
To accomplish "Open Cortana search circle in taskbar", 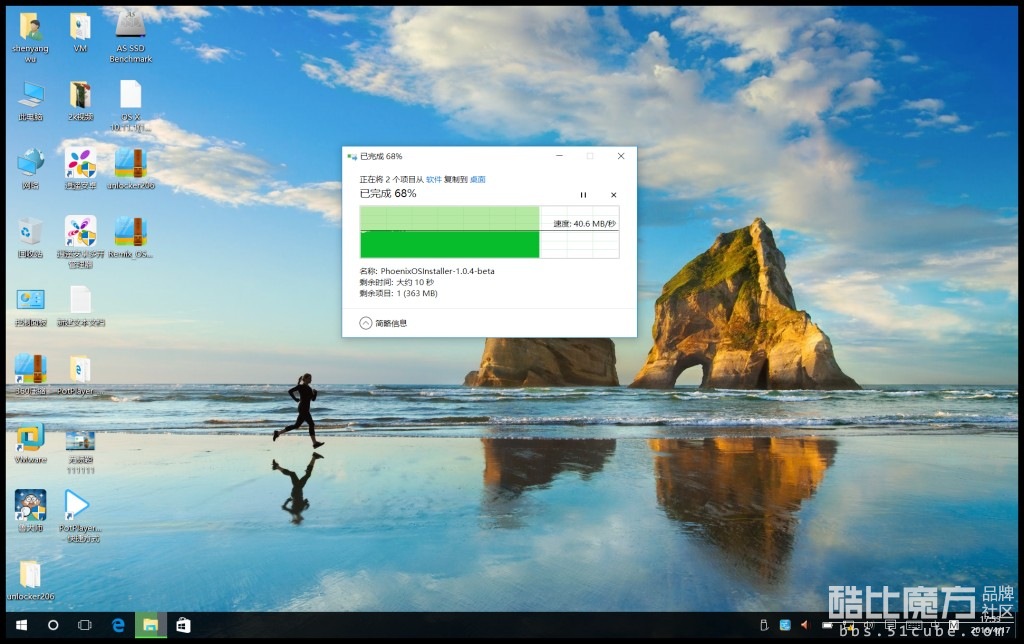I will click(53, 625).
